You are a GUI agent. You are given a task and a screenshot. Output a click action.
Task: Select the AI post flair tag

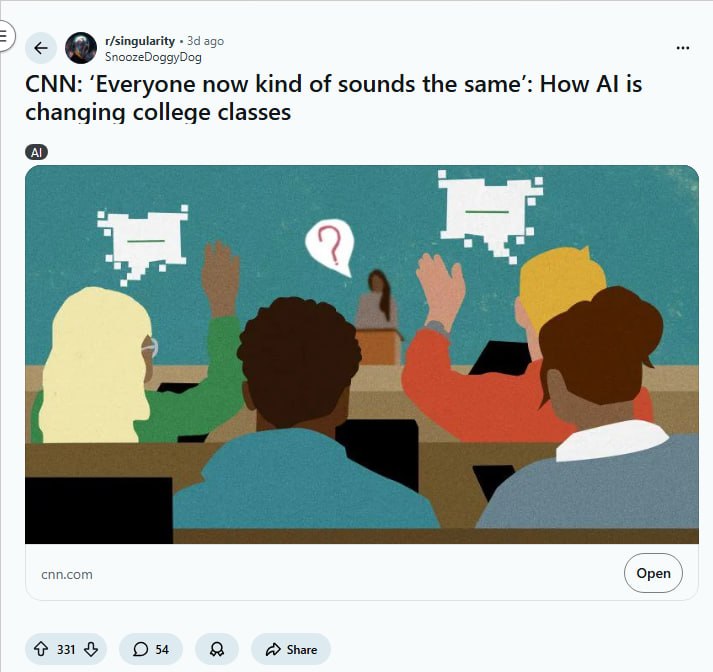pyautogui.click(x=36, y=152)
